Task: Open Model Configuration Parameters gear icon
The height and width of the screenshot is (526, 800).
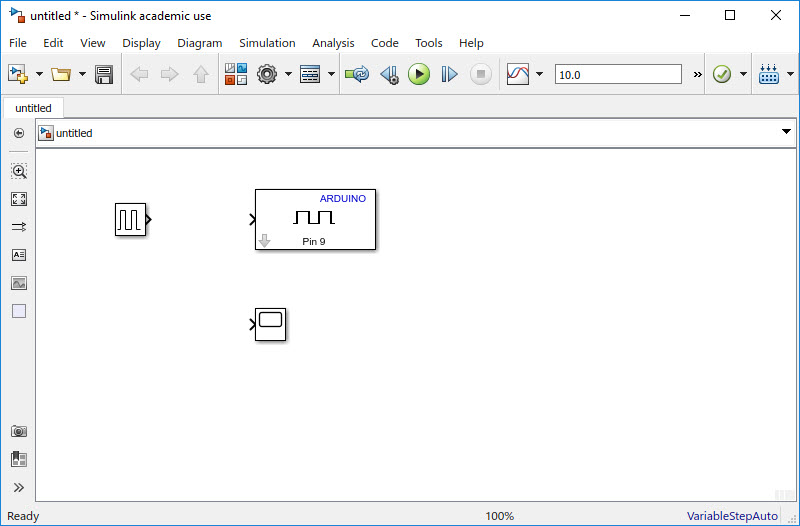Action: tap(267, 74)
